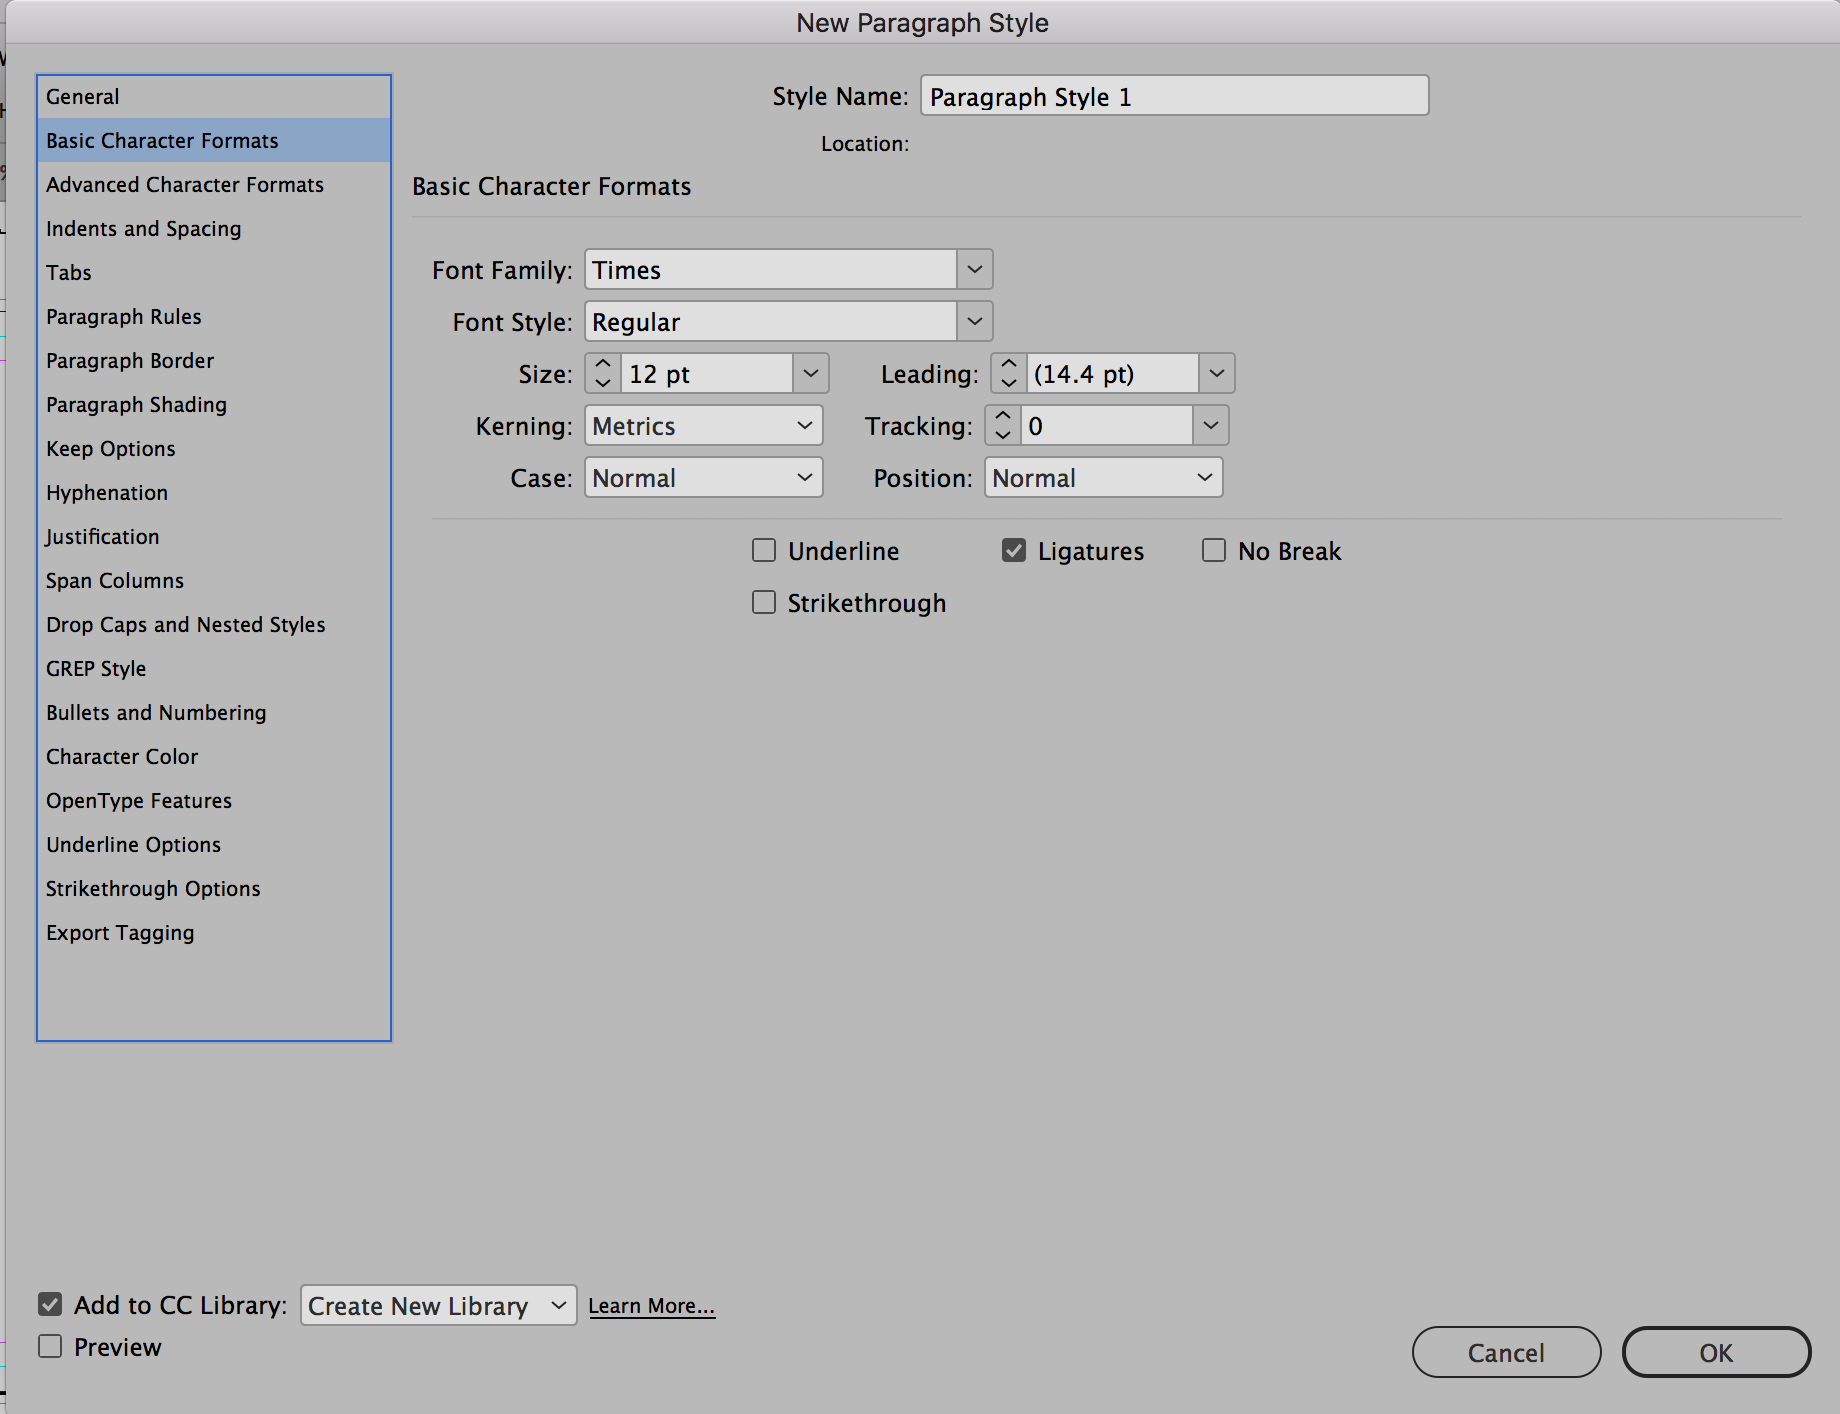
Task: Click the OK button
Action: [x=1715, y=1353]
